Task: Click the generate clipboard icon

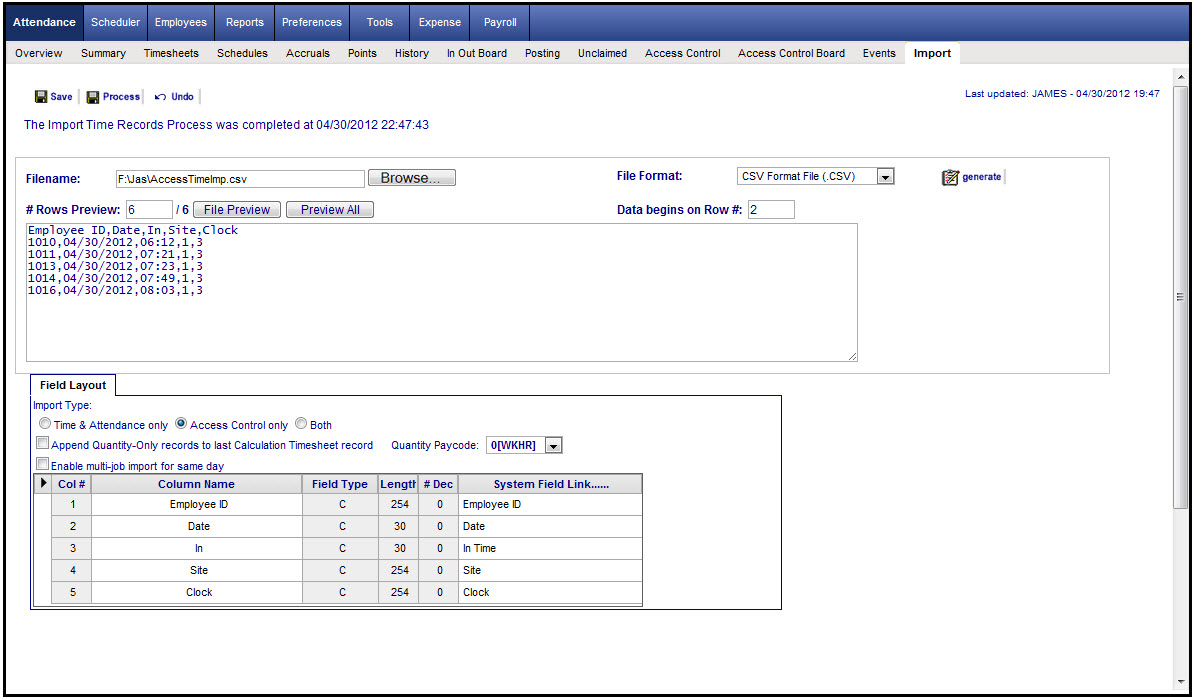Action: [949, 176]
